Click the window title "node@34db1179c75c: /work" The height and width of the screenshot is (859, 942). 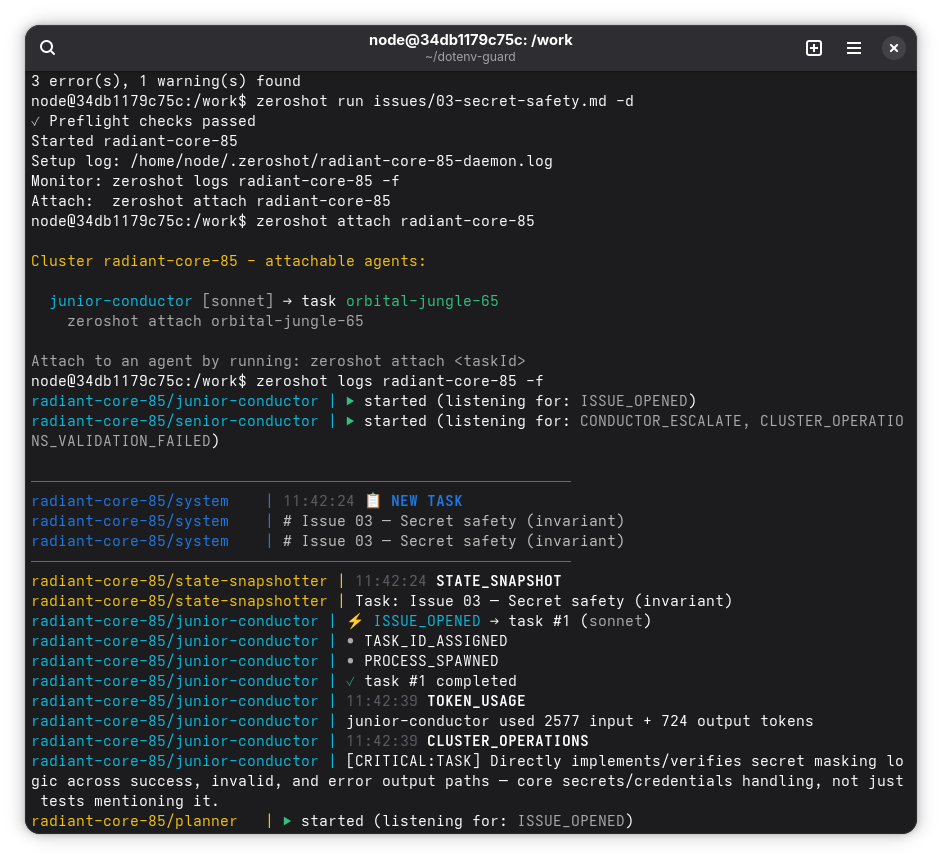point(470,40)
